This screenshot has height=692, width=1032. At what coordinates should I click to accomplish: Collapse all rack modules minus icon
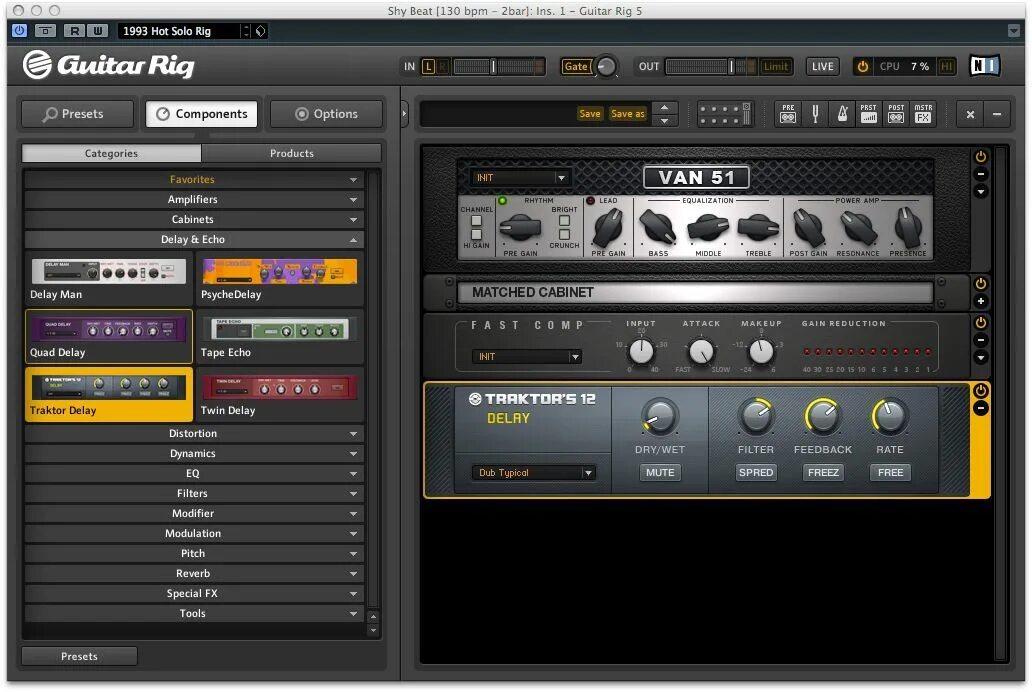click(x=997, y=115)
